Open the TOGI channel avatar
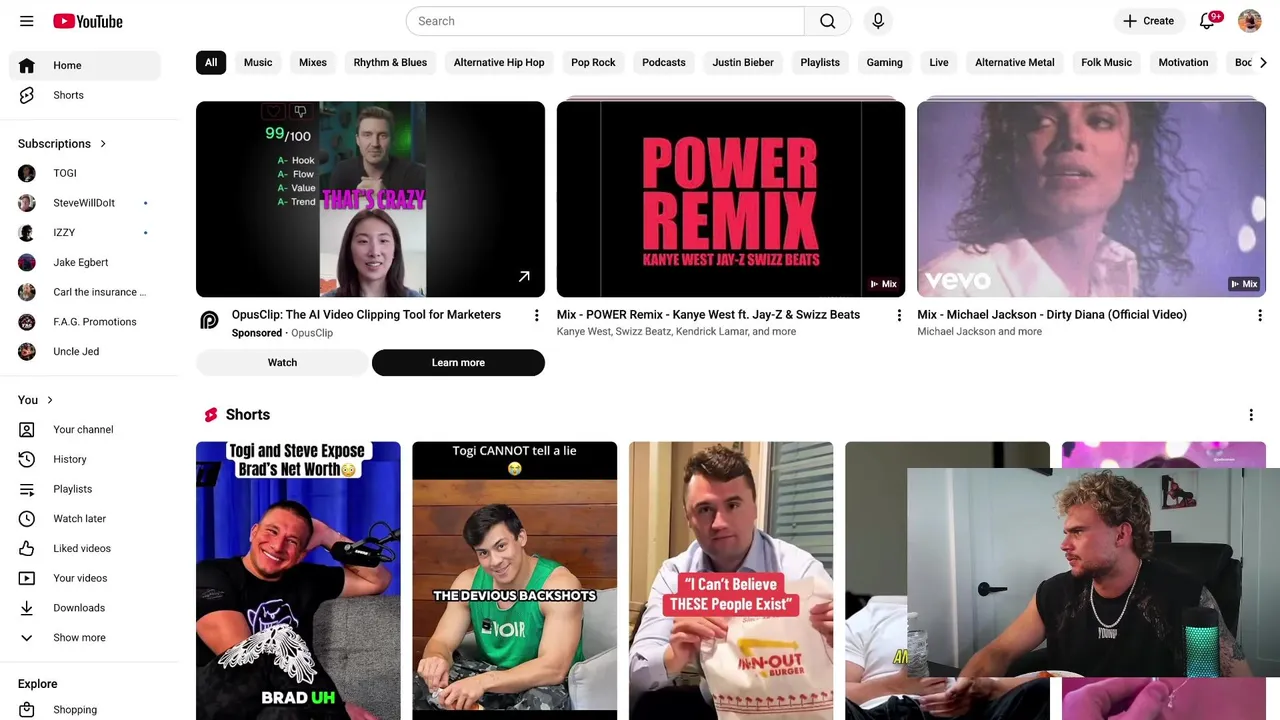The image size is (1280, 720). (x=27, y=173)
